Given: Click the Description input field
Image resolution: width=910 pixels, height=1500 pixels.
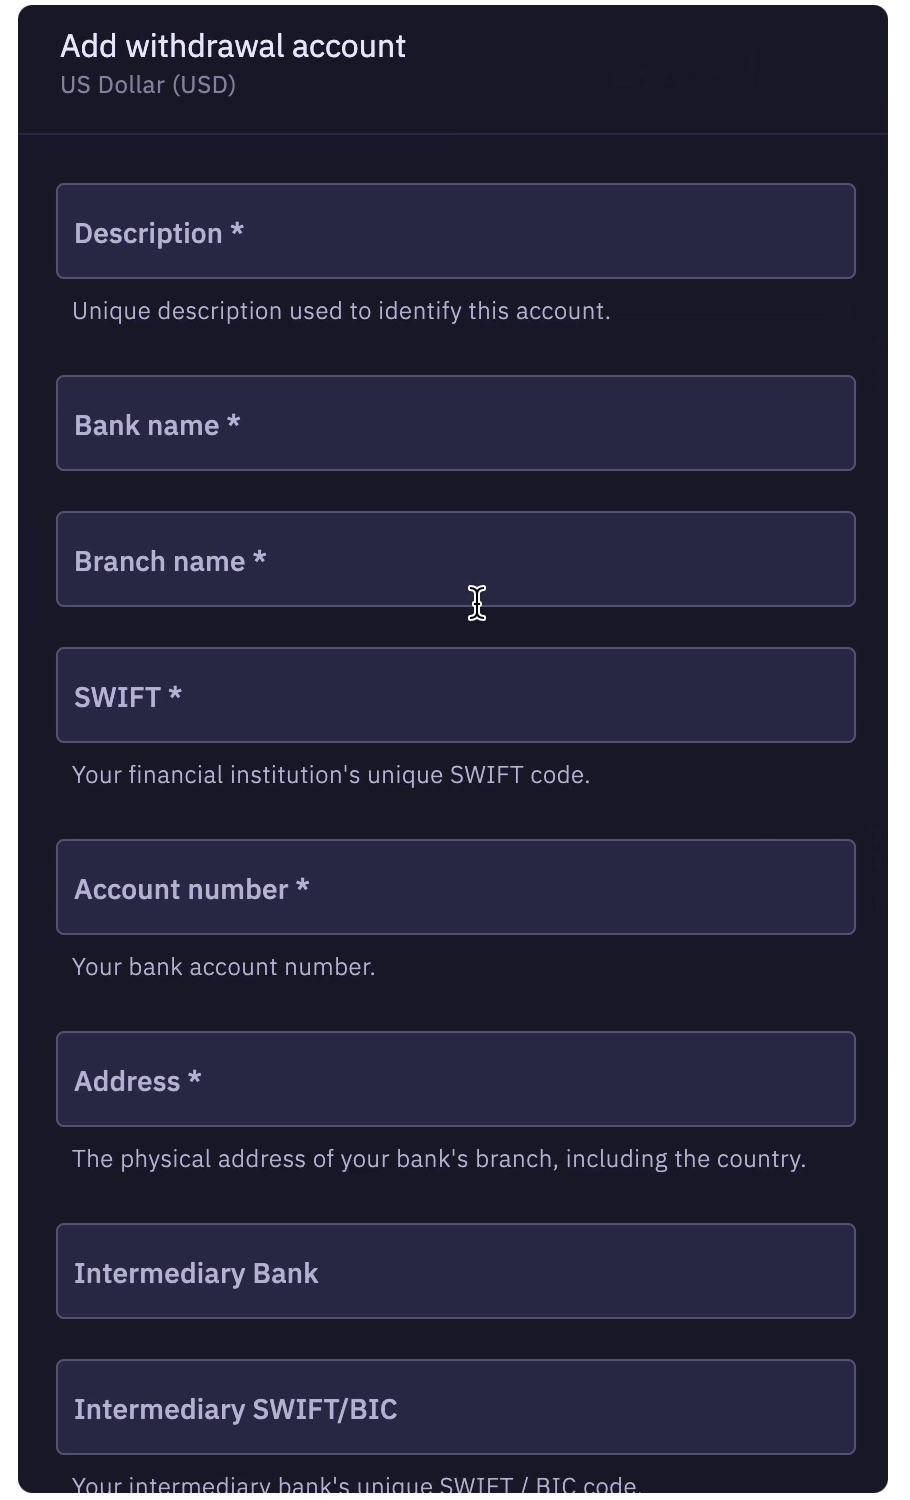Looking at the screenshot, I should click(x=455, y=231).
